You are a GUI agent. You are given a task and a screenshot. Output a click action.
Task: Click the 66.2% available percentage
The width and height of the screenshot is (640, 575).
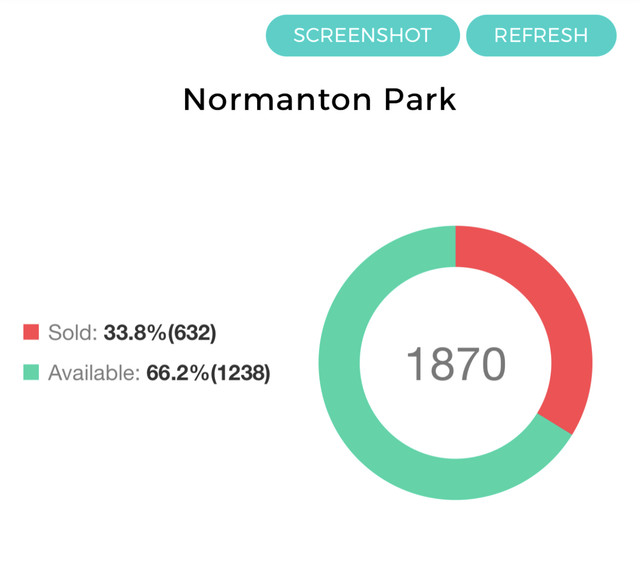[x=178, y=373]
